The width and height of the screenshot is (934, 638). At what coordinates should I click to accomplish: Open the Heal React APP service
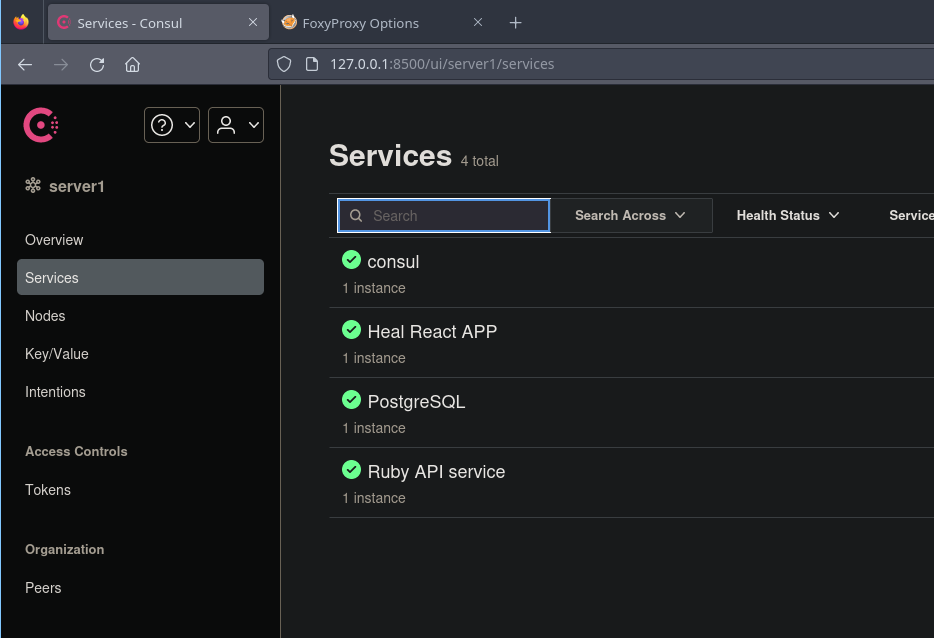(432, 332)
